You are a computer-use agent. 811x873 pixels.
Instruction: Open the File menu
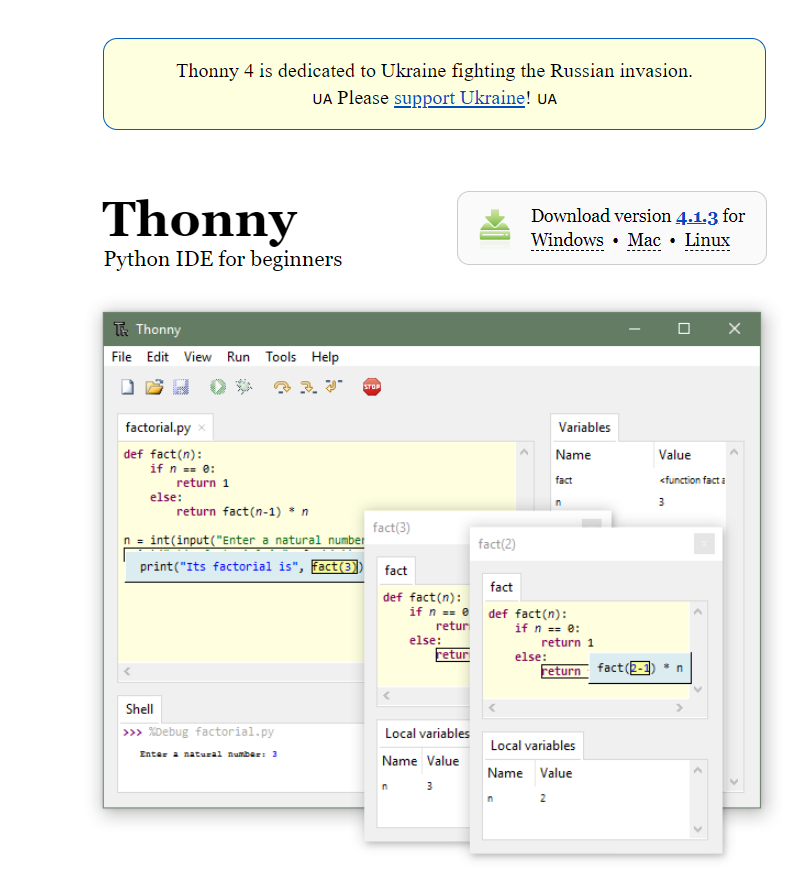(121, 357)
